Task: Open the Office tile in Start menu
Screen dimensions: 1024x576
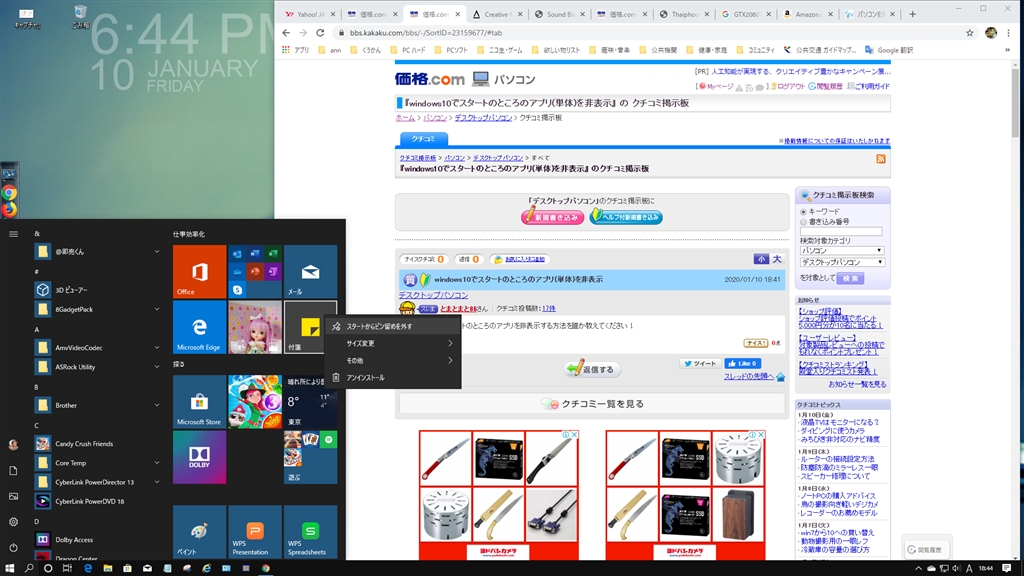Action: click(x=199, y=272)
